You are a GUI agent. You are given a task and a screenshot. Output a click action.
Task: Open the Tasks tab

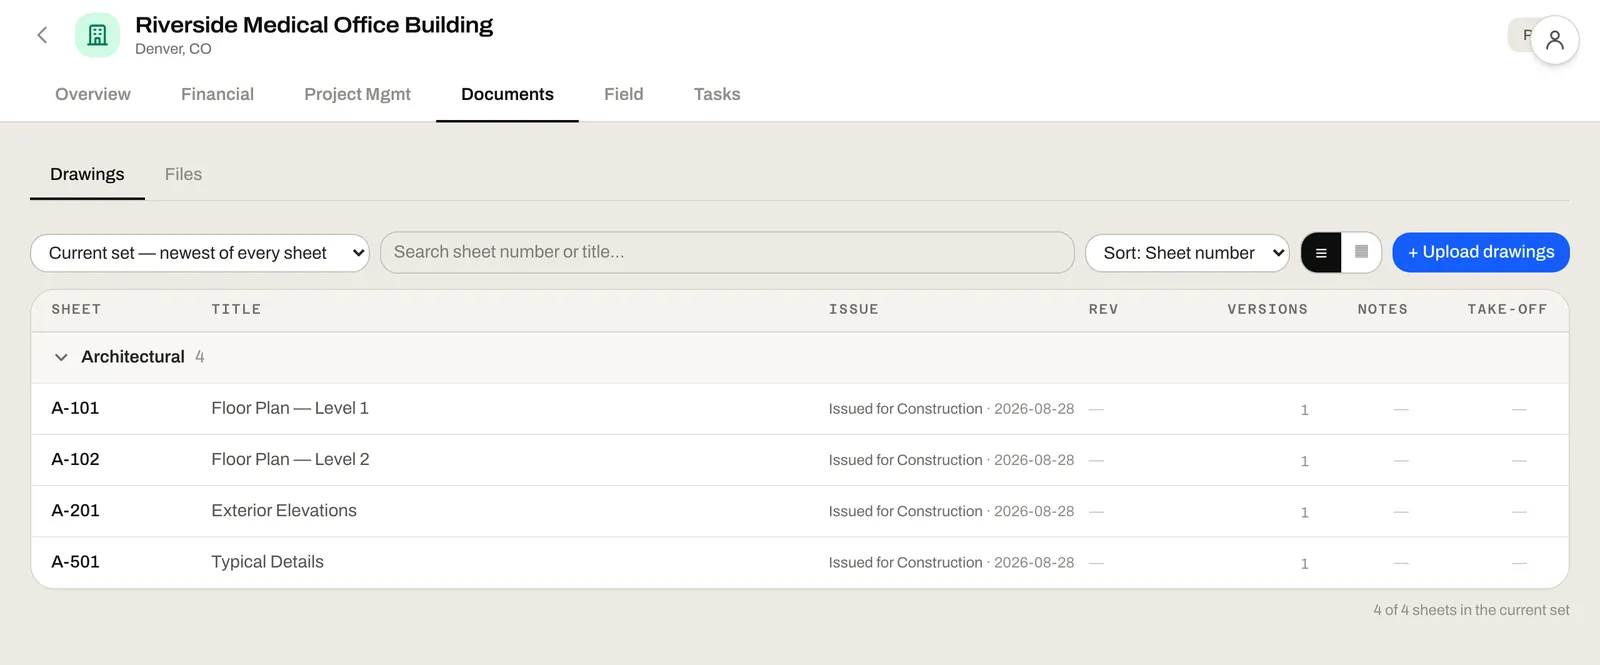pyautogui.click(x=717, y=94)
